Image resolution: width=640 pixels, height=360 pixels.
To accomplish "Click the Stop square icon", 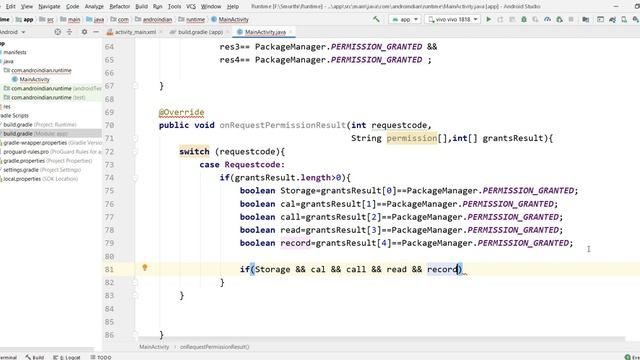I will 571,19.
